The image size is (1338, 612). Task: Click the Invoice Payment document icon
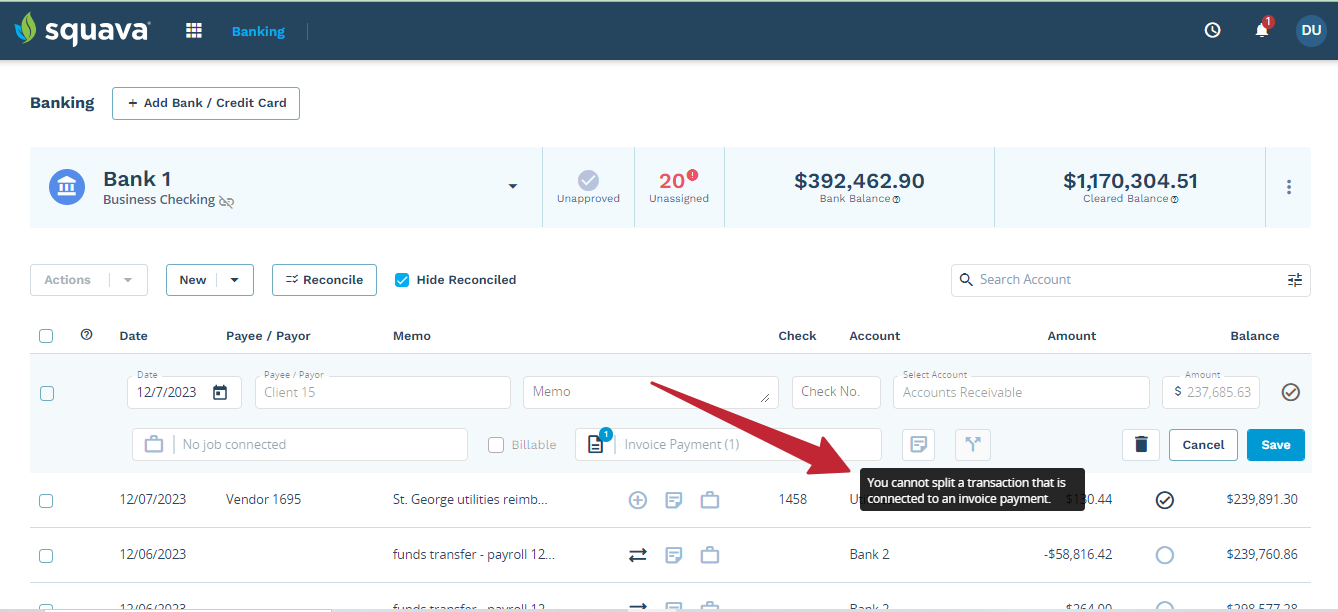pos(596,444)
